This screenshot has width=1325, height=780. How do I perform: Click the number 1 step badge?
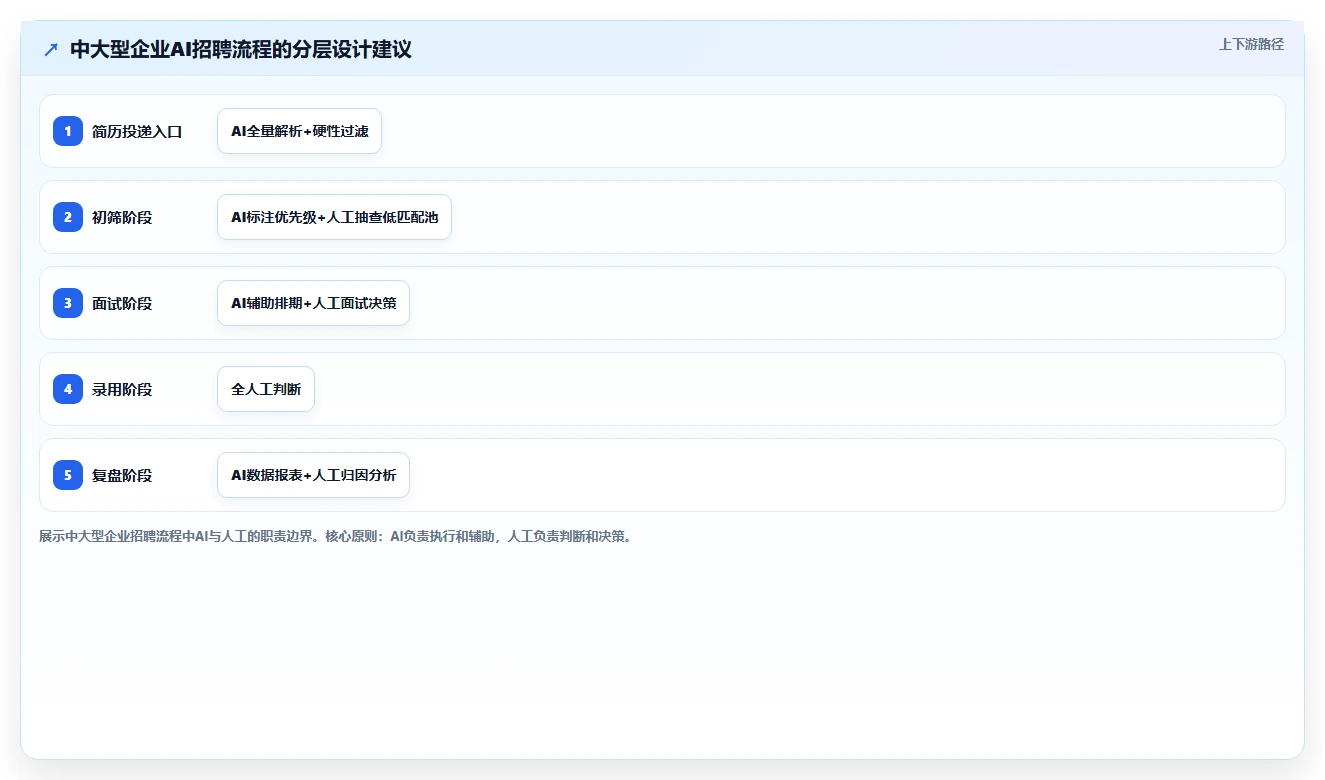(x=68, y=131)
